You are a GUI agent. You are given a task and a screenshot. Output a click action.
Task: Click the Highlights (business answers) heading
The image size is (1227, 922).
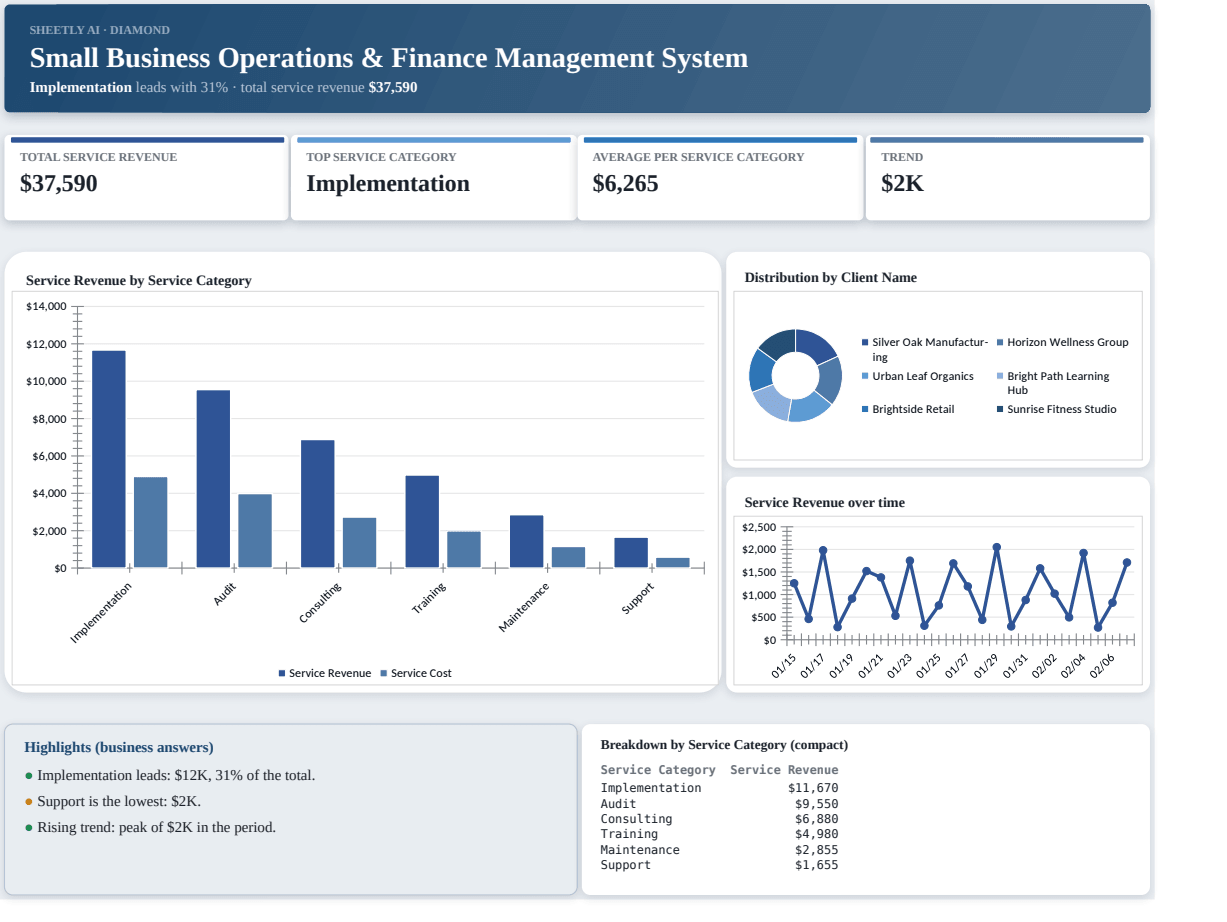(x=119, y=748)
